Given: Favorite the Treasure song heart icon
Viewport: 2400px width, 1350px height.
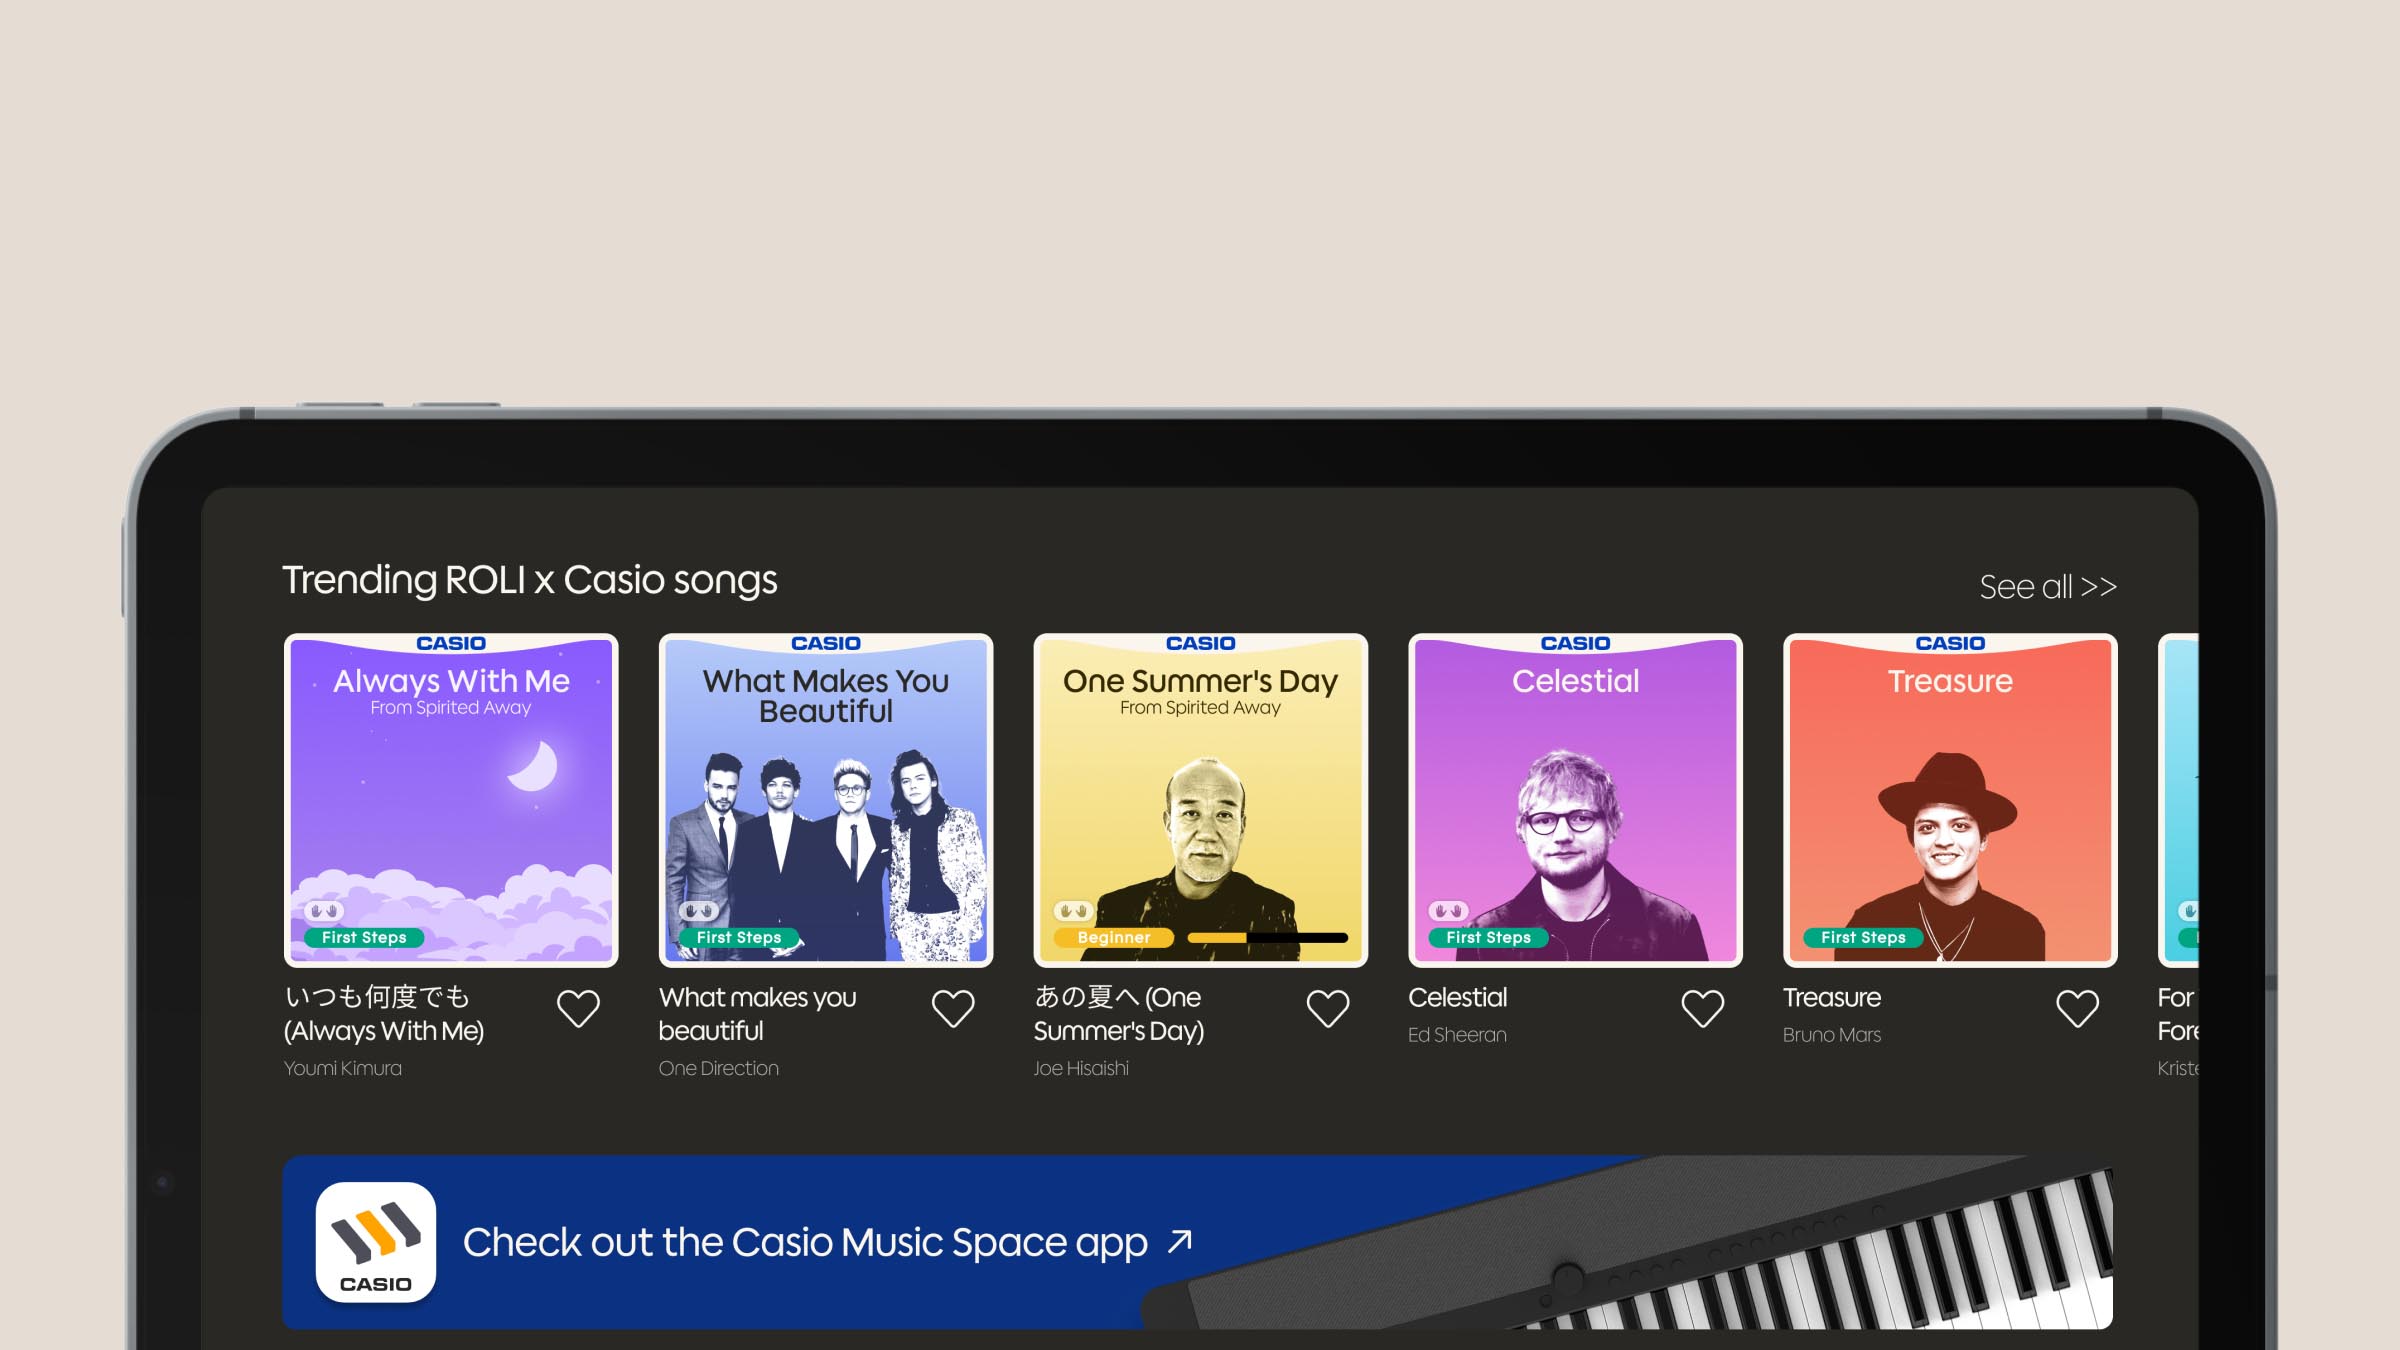Looking at the screenshot, I should (2077, 1008).
